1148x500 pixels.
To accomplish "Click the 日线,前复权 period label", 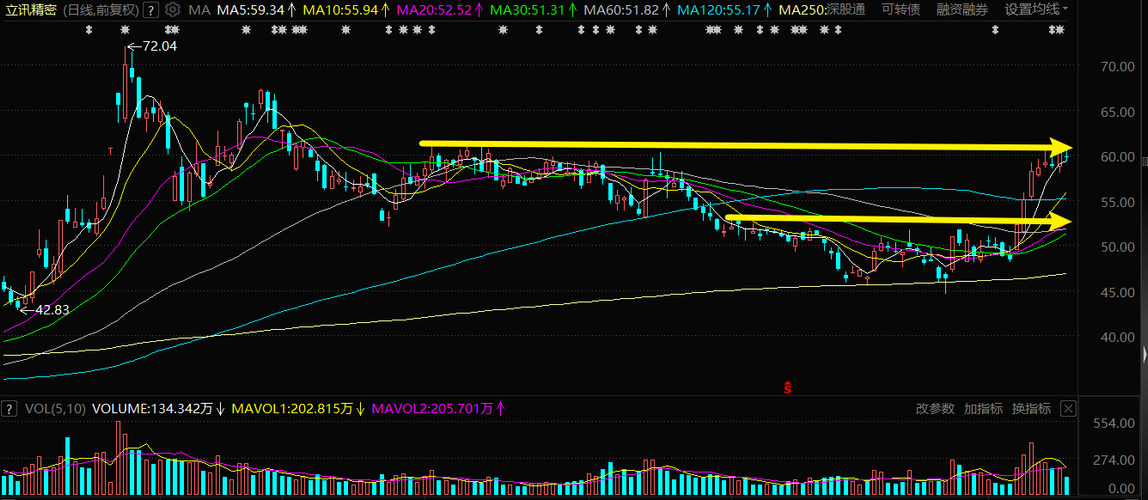I will (x=99, y=10).
